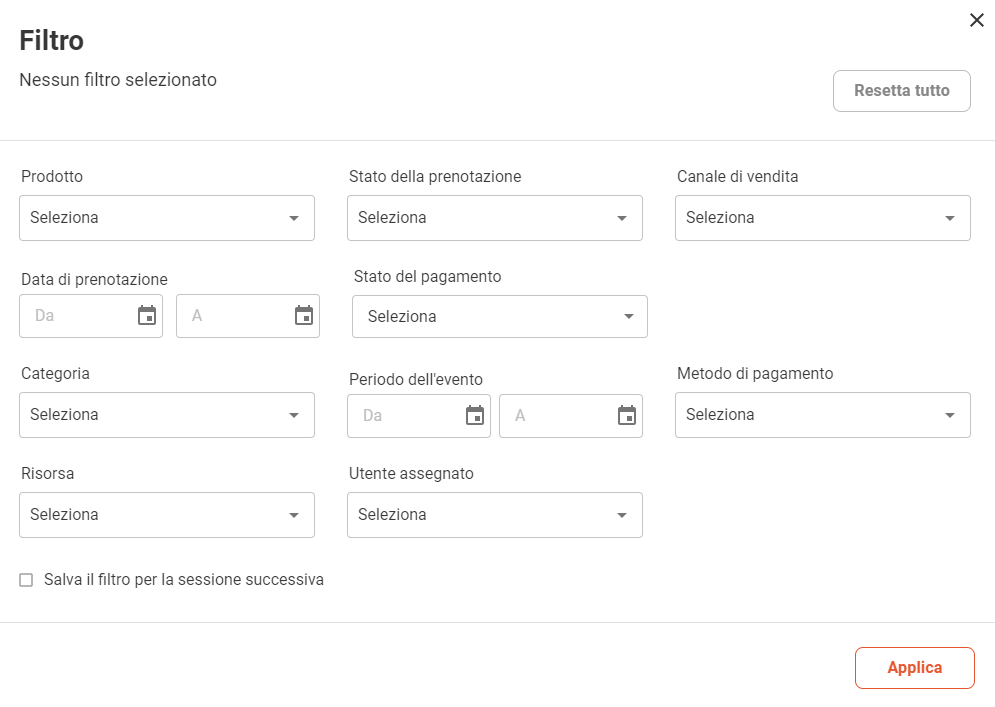
Task: Open calendar for Periodo dell'evento A field
Action: coord(627,416)
